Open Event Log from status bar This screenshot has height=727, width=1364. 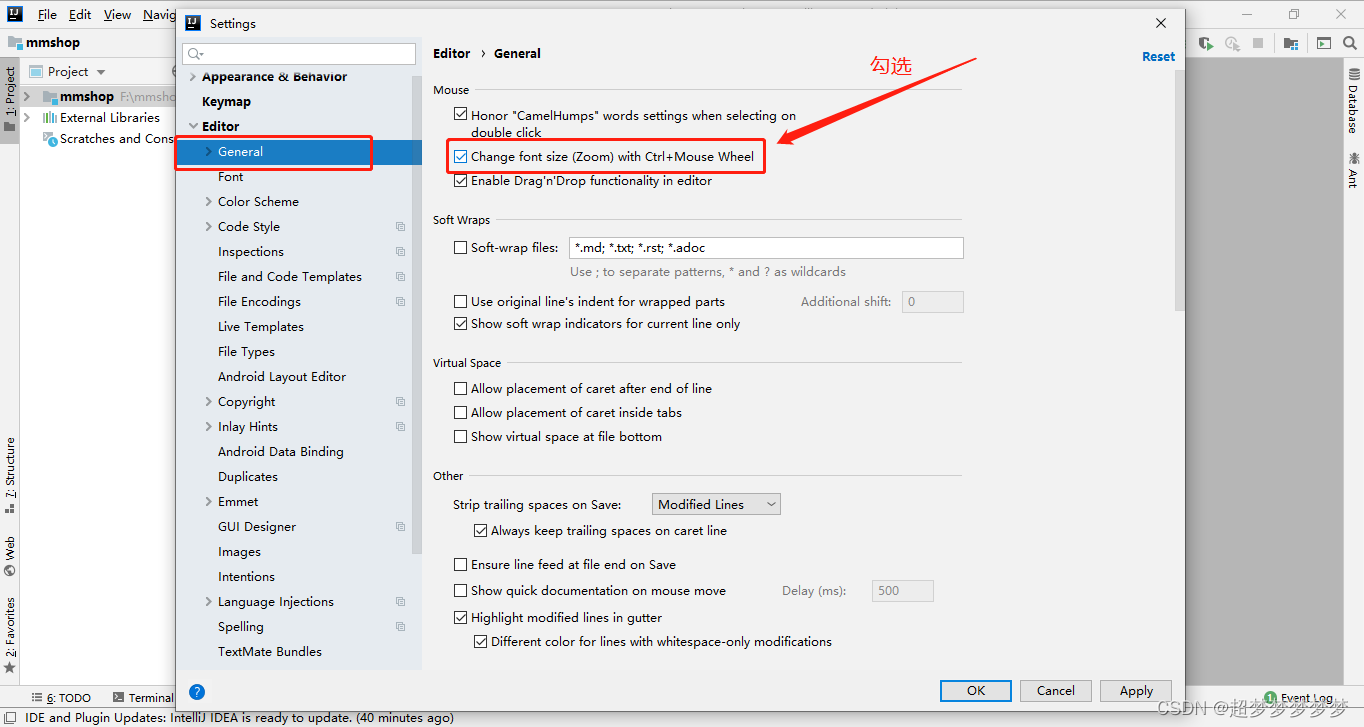pyautogui.click(x=1300, y=698)
